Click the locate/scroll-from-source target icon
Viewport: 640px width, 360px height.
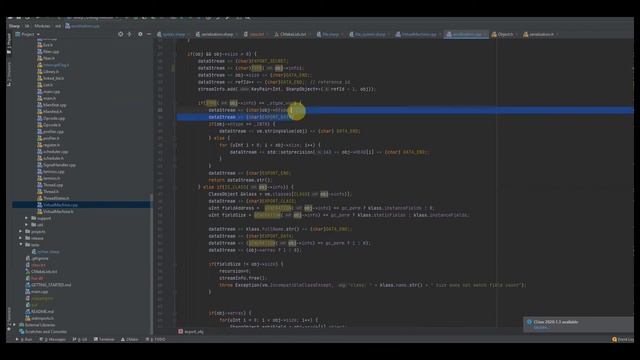tap(120, 34)
